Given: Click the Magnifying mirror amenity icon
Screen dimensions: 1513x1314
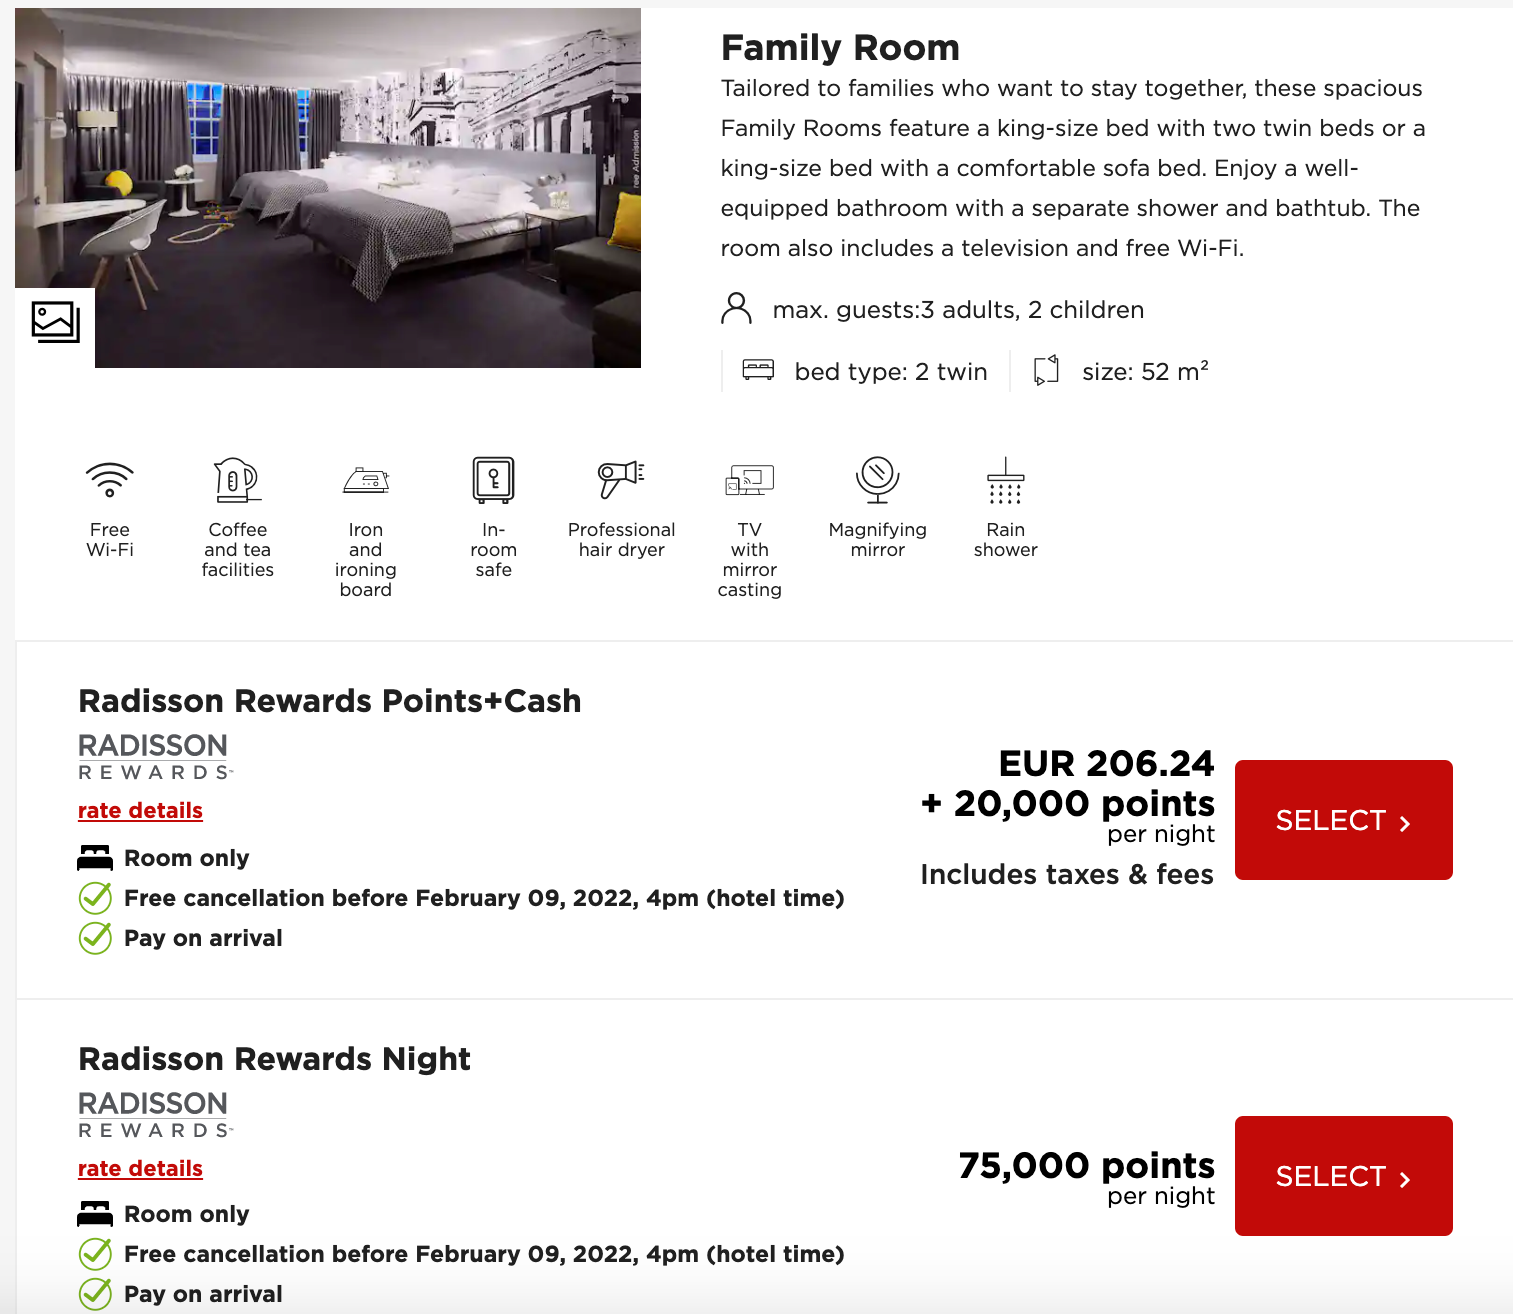Looking at the screenshot, I should click(x=877, y=479).
